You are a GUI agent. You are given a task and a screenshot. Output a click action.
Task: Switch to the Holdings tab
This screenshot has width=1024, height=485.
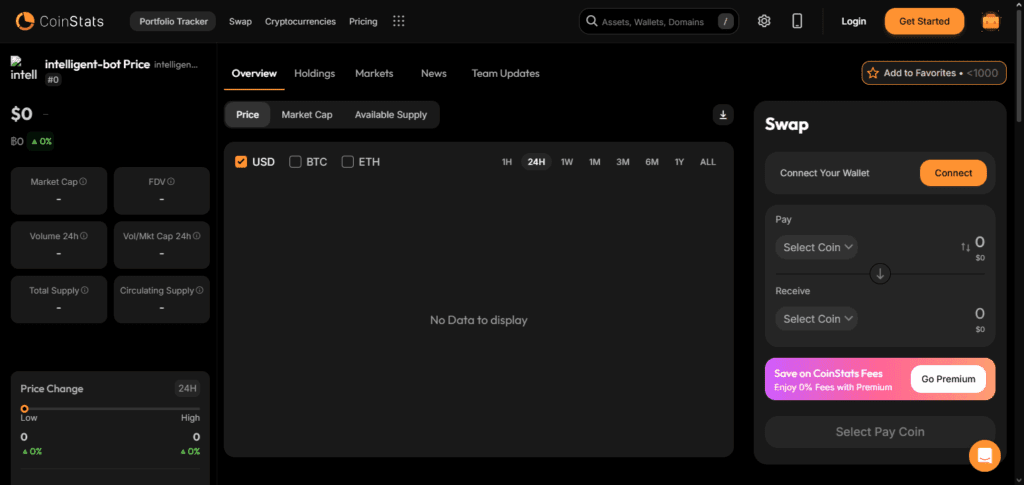point(314,74)
